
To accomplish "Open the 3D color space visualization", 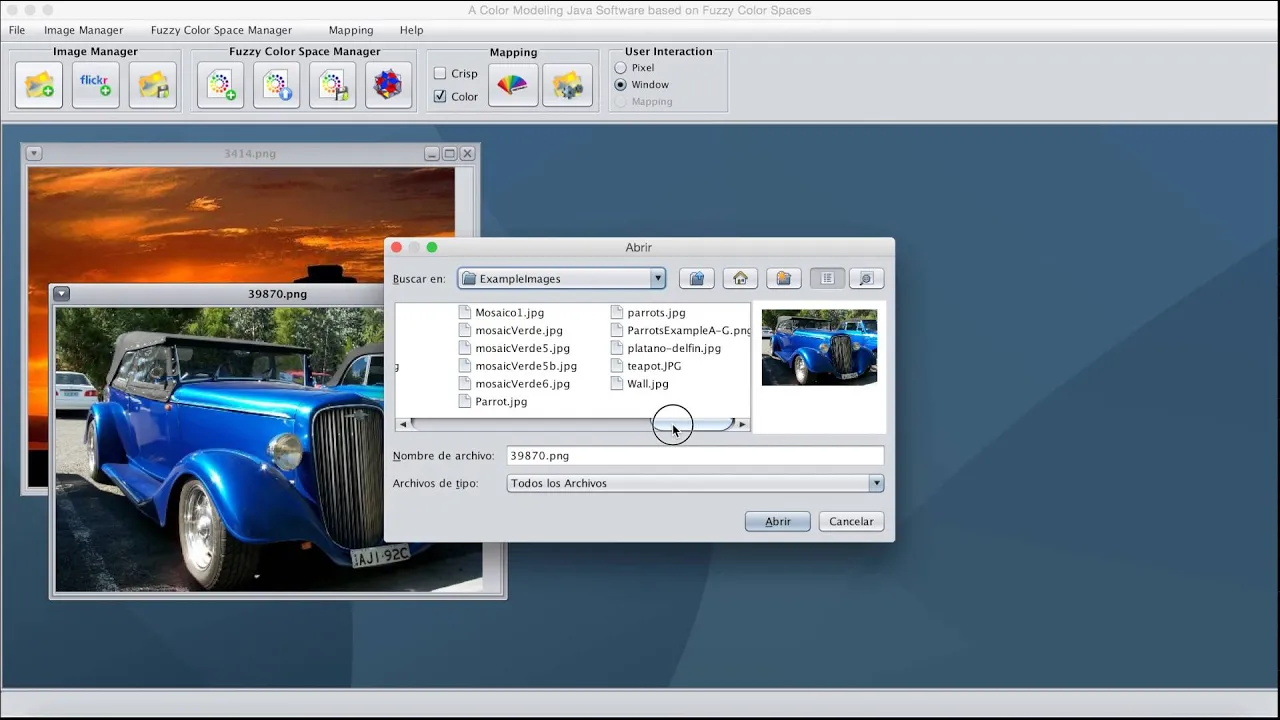I will [x=388, y=85].
